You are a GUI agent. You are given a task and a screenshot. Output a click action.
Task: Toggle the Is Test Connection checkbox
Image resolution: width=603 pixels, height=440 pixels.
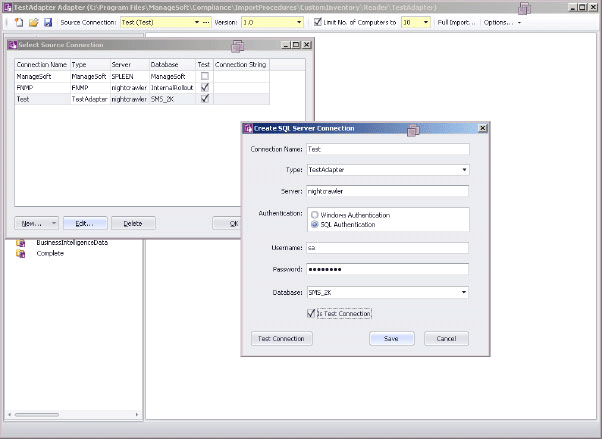[312, 313]
